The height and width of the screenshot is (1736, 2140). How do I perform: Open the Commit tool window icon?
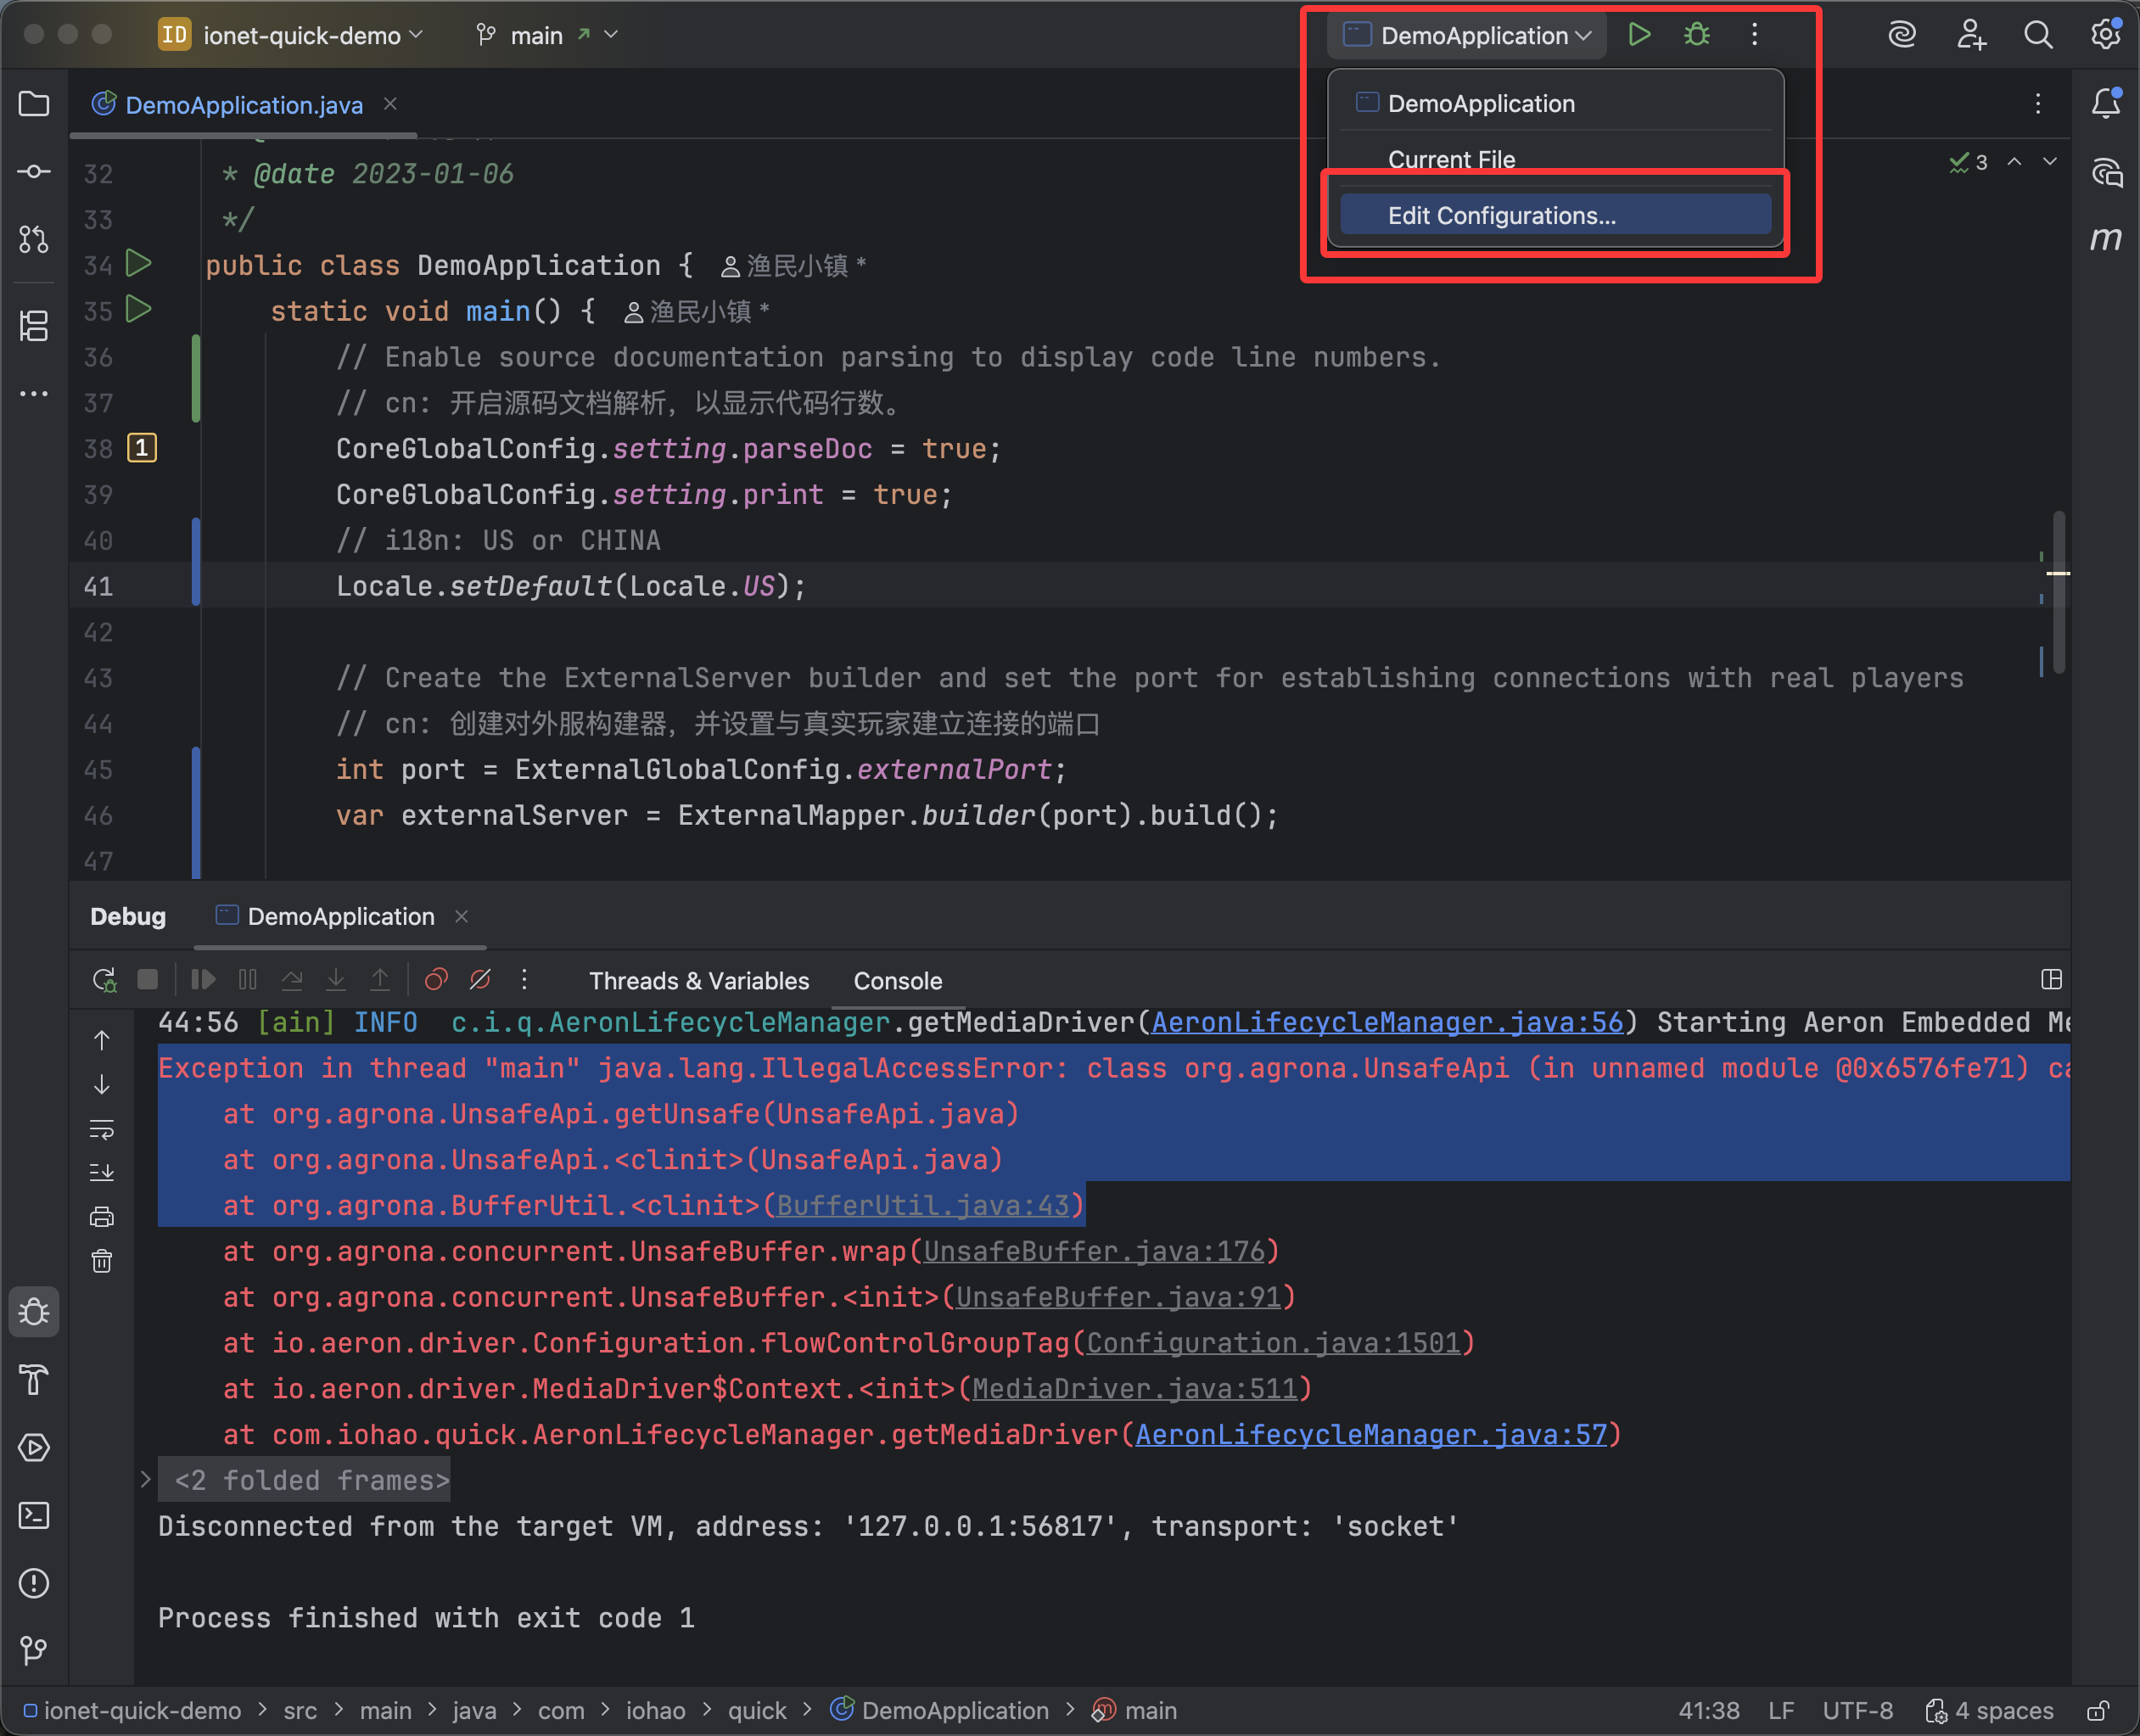tap(34, 172)
